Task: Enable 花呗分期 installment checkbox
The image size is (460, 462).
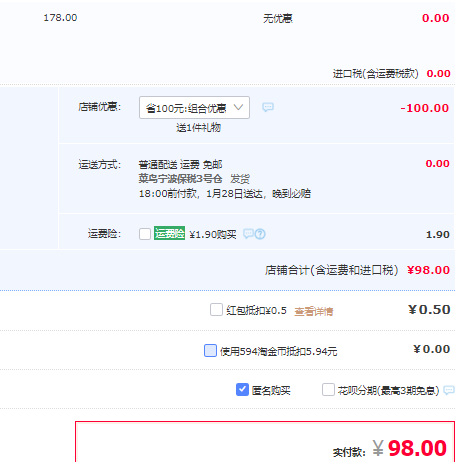Action: 328,389
